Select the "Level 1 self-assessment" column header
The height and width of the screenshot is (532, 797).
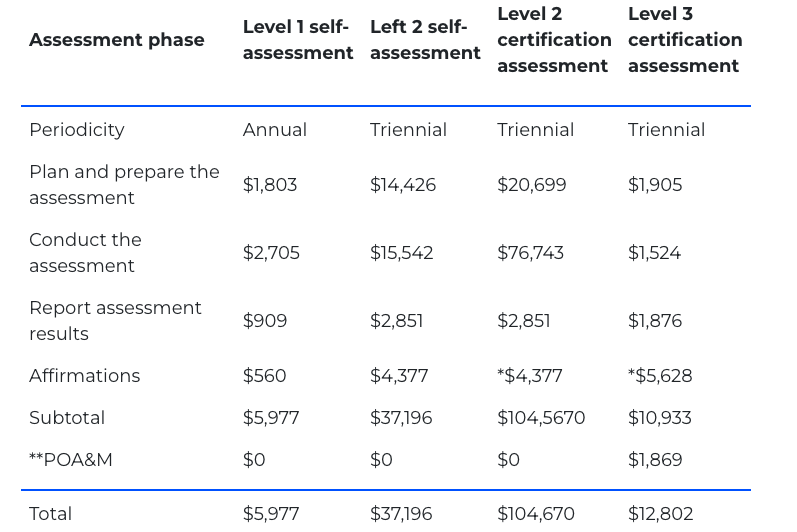[297, 40]
